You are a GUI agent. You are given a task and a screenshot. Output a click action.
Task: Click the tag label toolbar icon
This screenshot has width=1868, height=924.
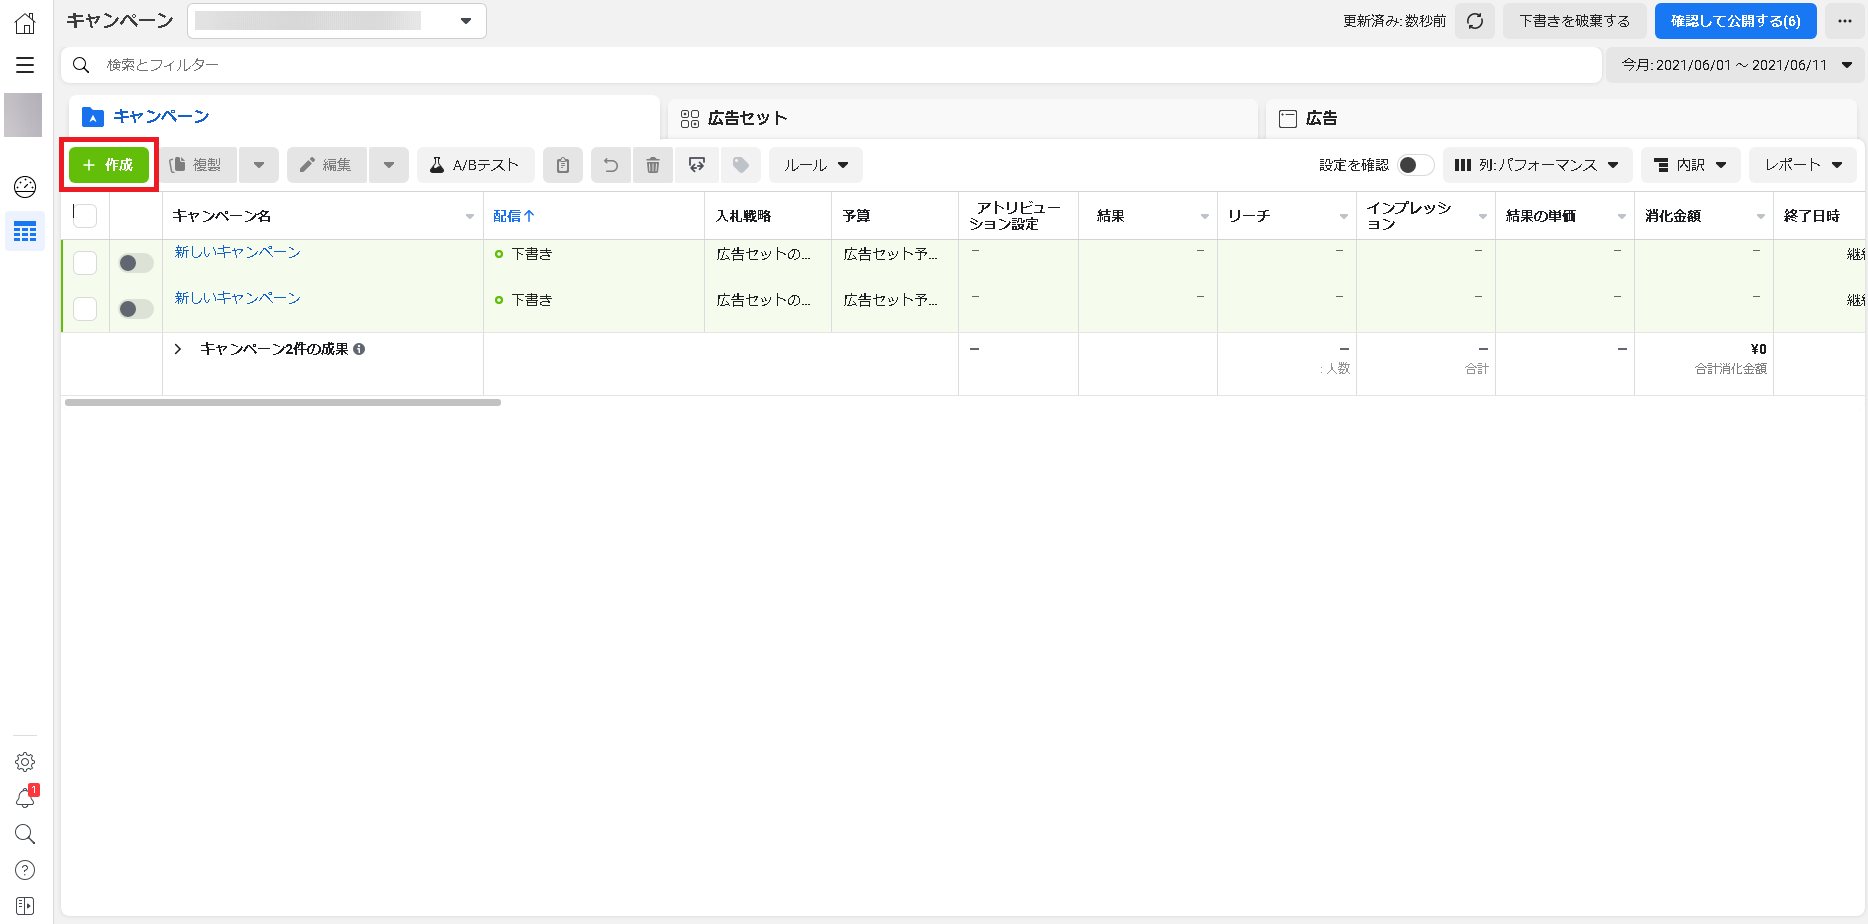(x=741, y=165)
